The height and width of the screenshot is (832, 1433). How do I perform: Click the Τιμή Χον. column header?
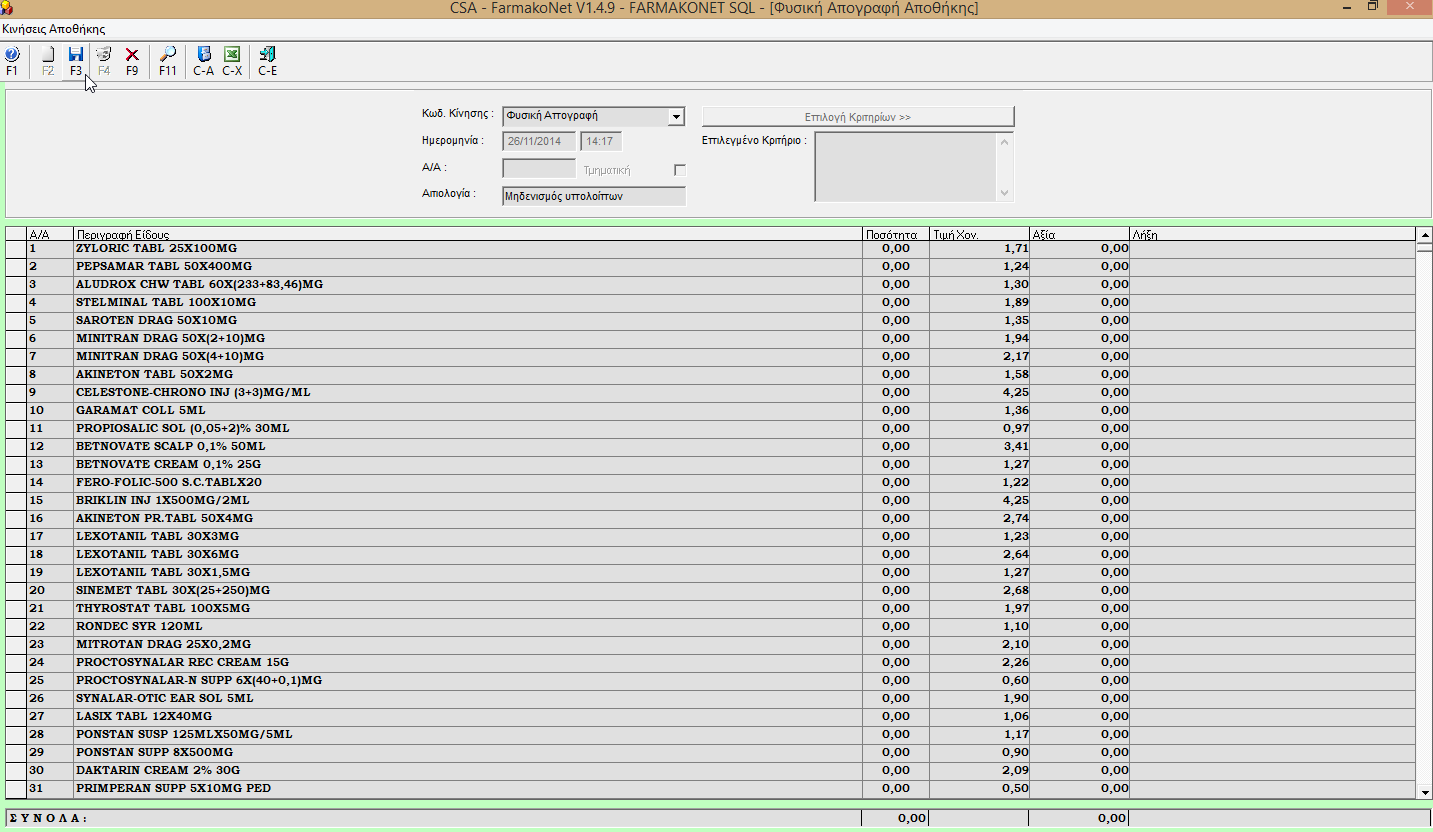(x=980, y=234)
